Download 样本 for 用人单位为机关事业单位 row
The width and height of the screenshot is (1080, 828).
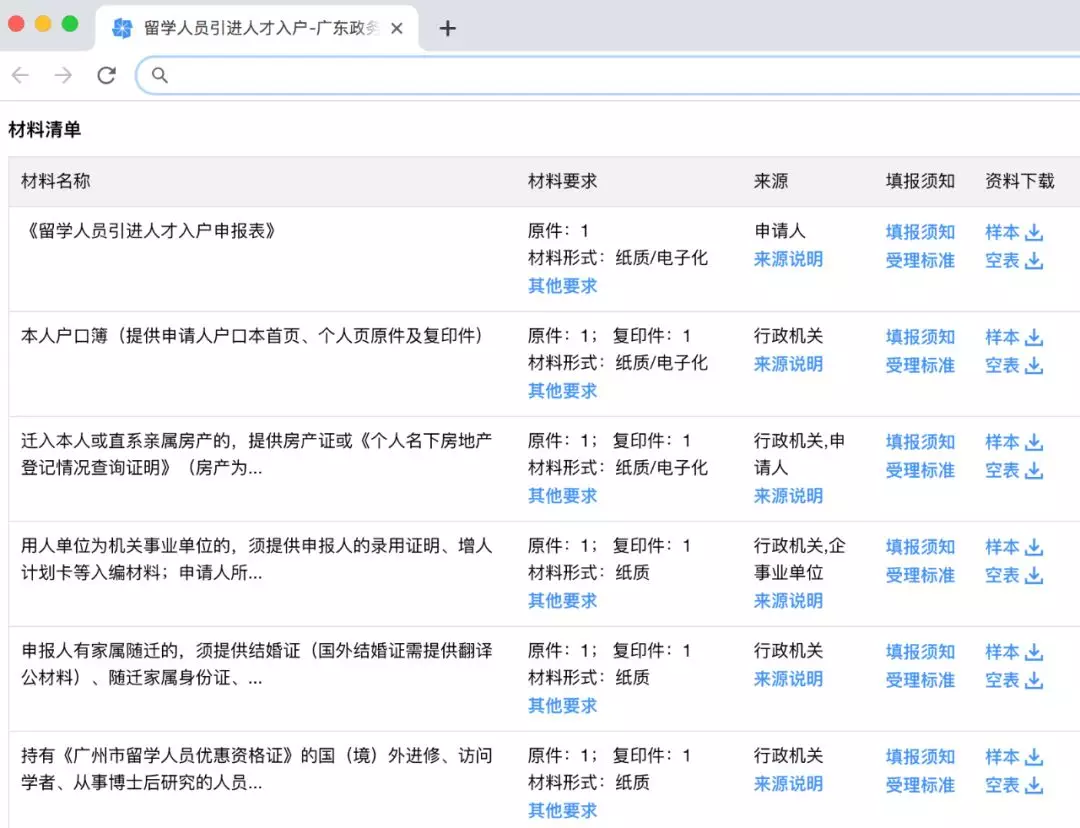(1014, 547)
